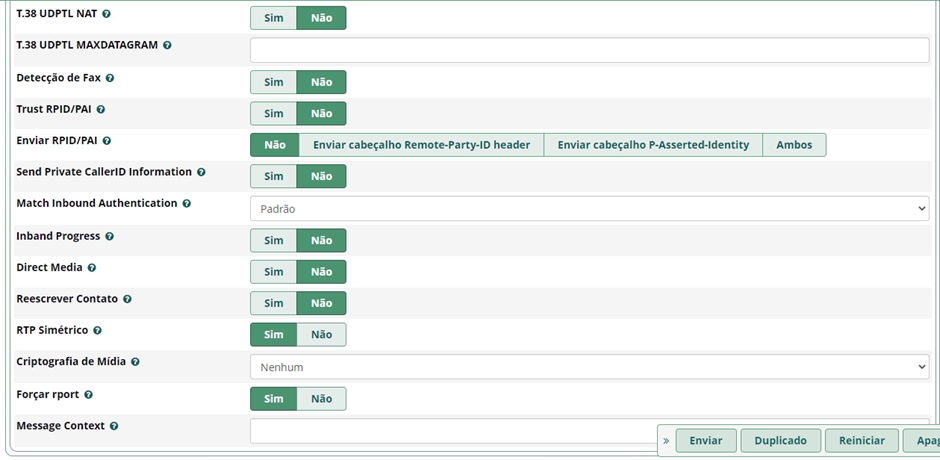Click the Duplicado button
This screenshot has height=460, width=940.
780,440
